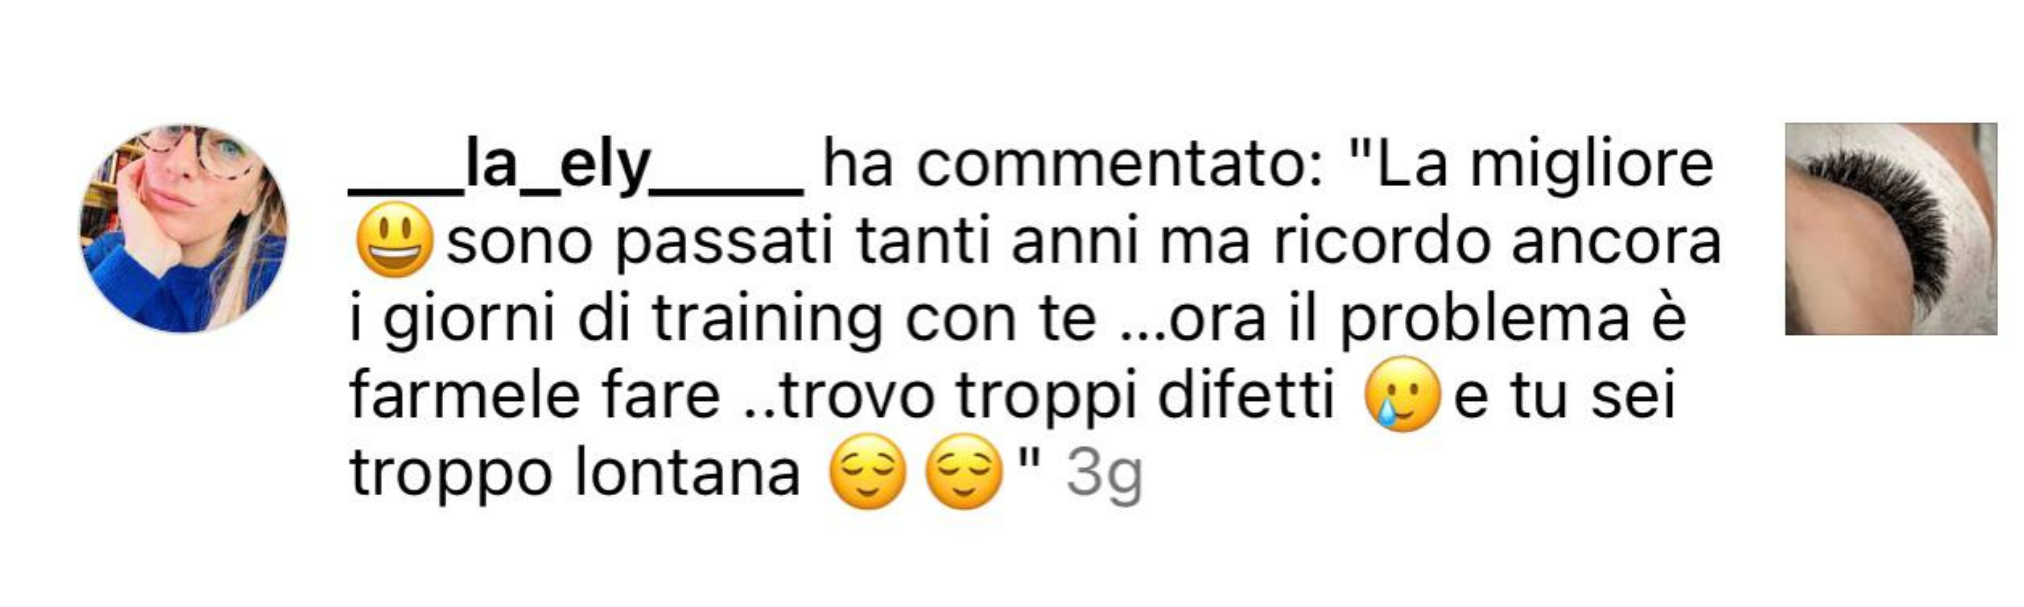Click the words "La migliore"

[1531, 165]
